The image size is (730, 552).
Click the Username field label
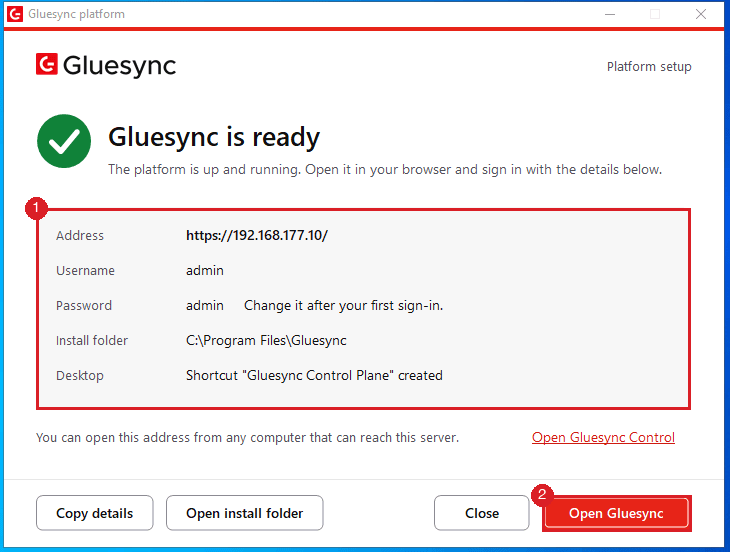(85, 270)
